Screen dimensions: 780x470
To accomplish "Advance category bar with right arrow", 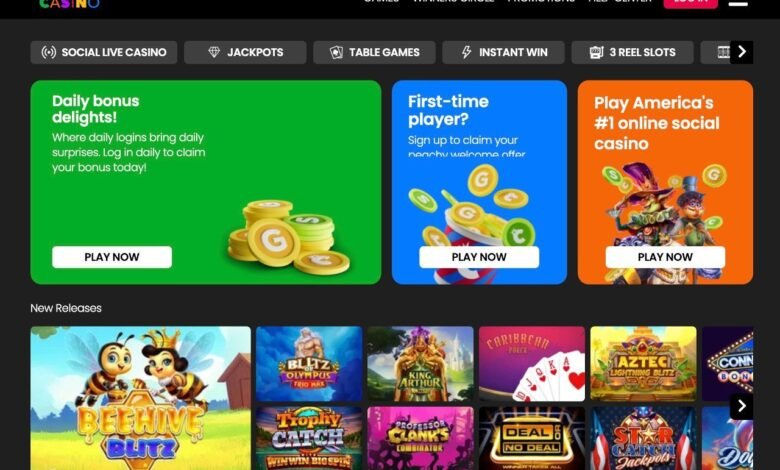I will (x=742, y=52).
